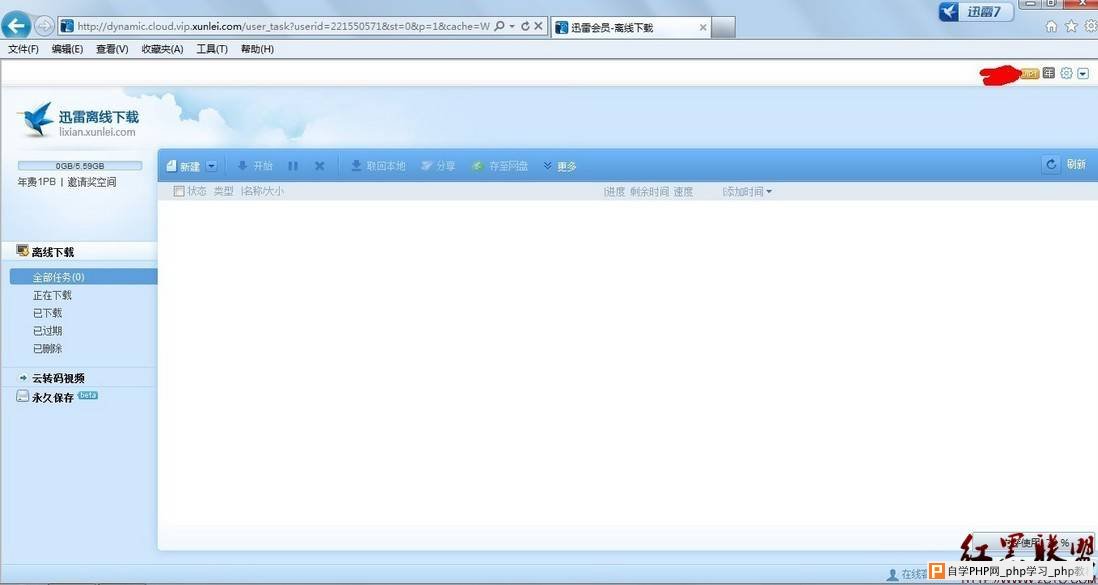Open the address bar dropdown arrow
The image size is (1098, 585).
click(512, 27)
